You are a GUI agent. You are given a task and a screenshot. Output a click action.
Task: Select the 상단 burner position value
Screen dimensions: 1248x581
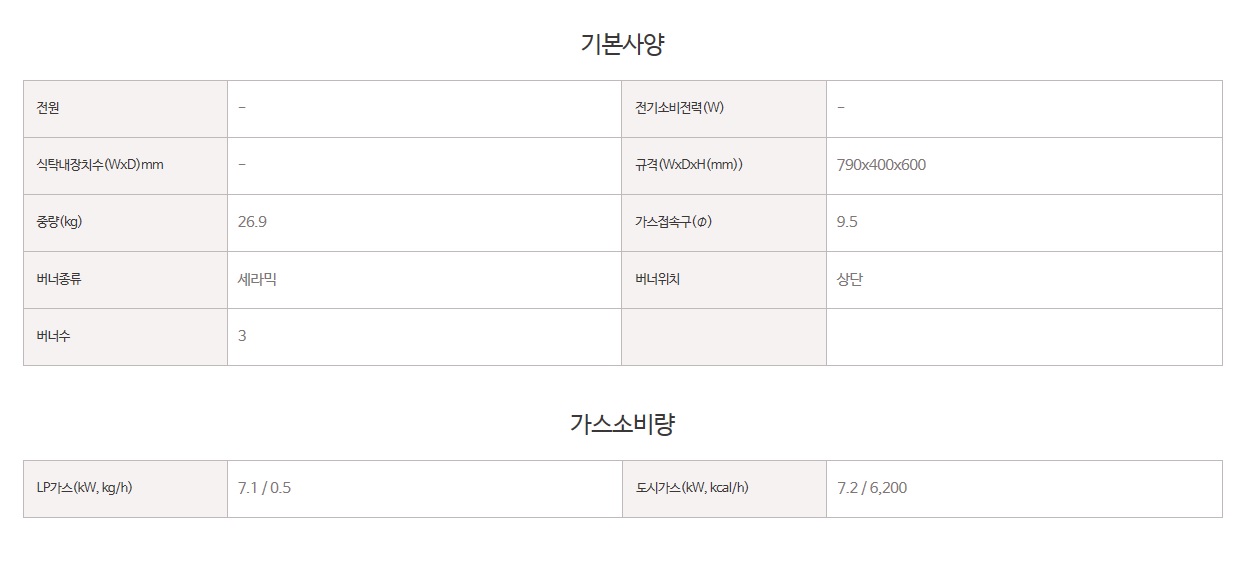[850, 279]
